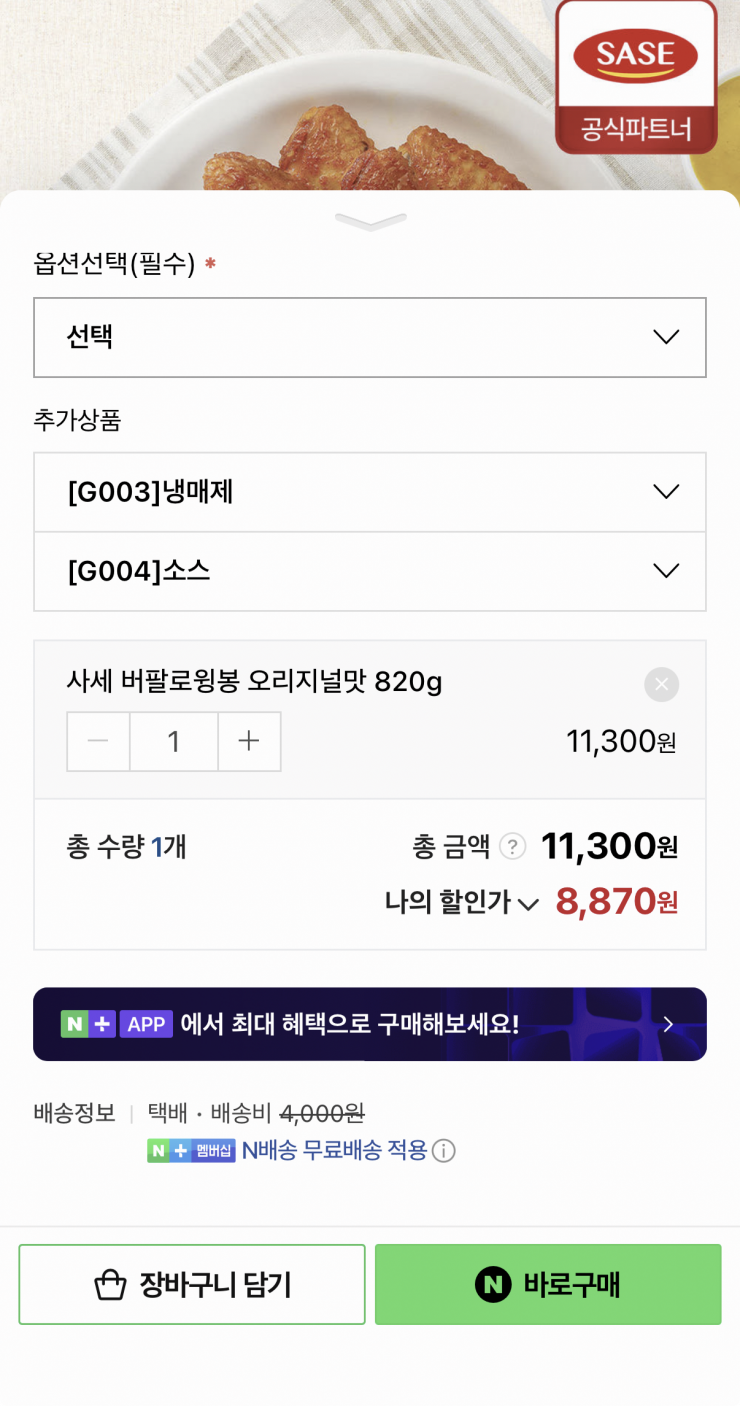Click the N logo inside 바로구매 button
The width and height of the screenshot is (740, 1406).
pyautogui.click(x=491, y=1283)
